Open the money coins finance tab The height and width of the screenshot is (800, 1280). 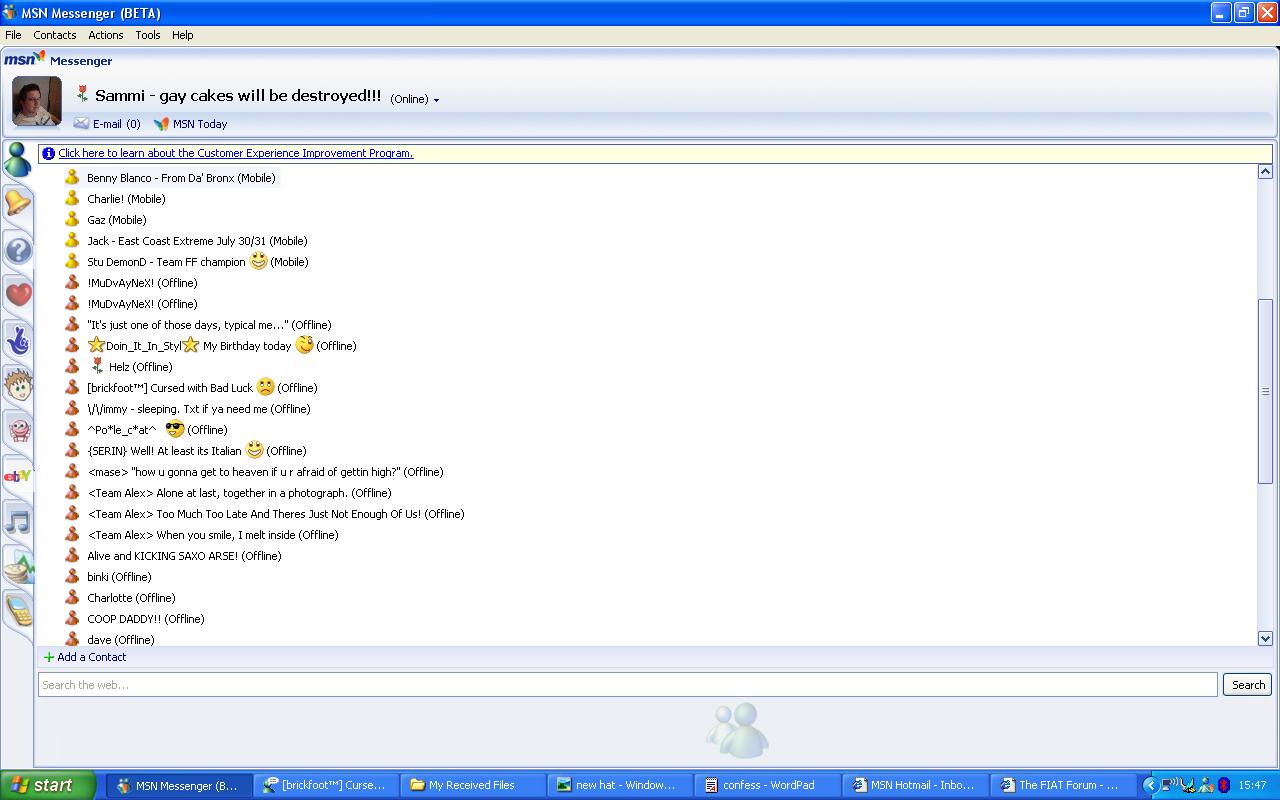[18, 567]
